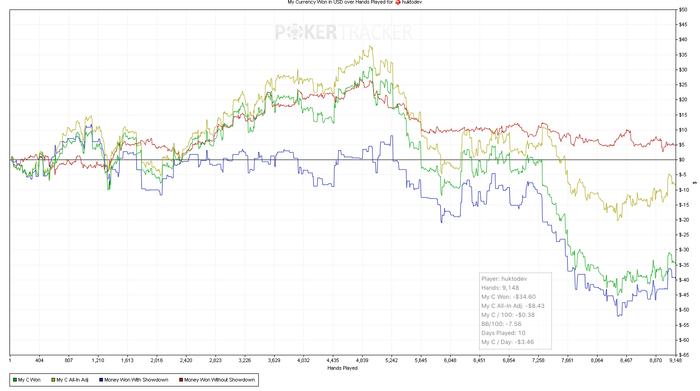Select the 'Money Won With Showdown' legend label

pyautogui.click(x=136, y=380)
